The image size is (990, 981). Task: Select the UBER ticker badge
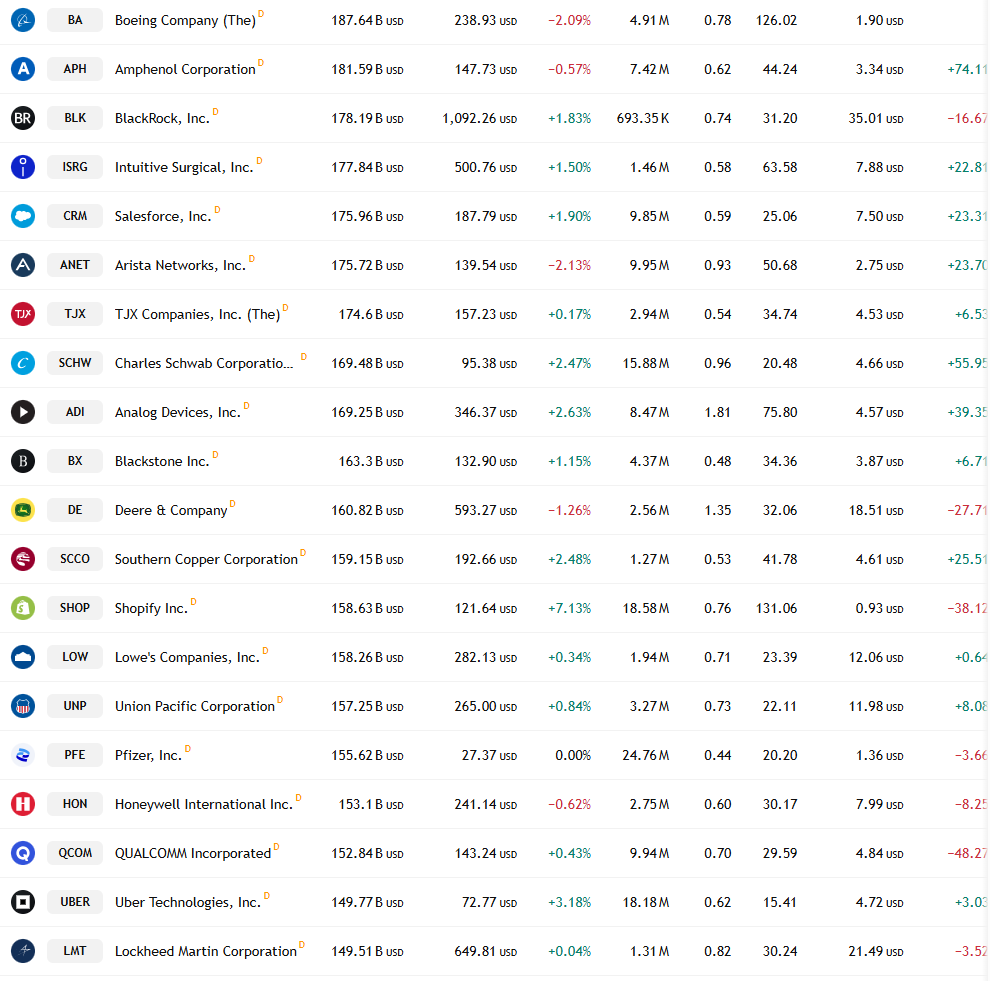tap(75, 902)
